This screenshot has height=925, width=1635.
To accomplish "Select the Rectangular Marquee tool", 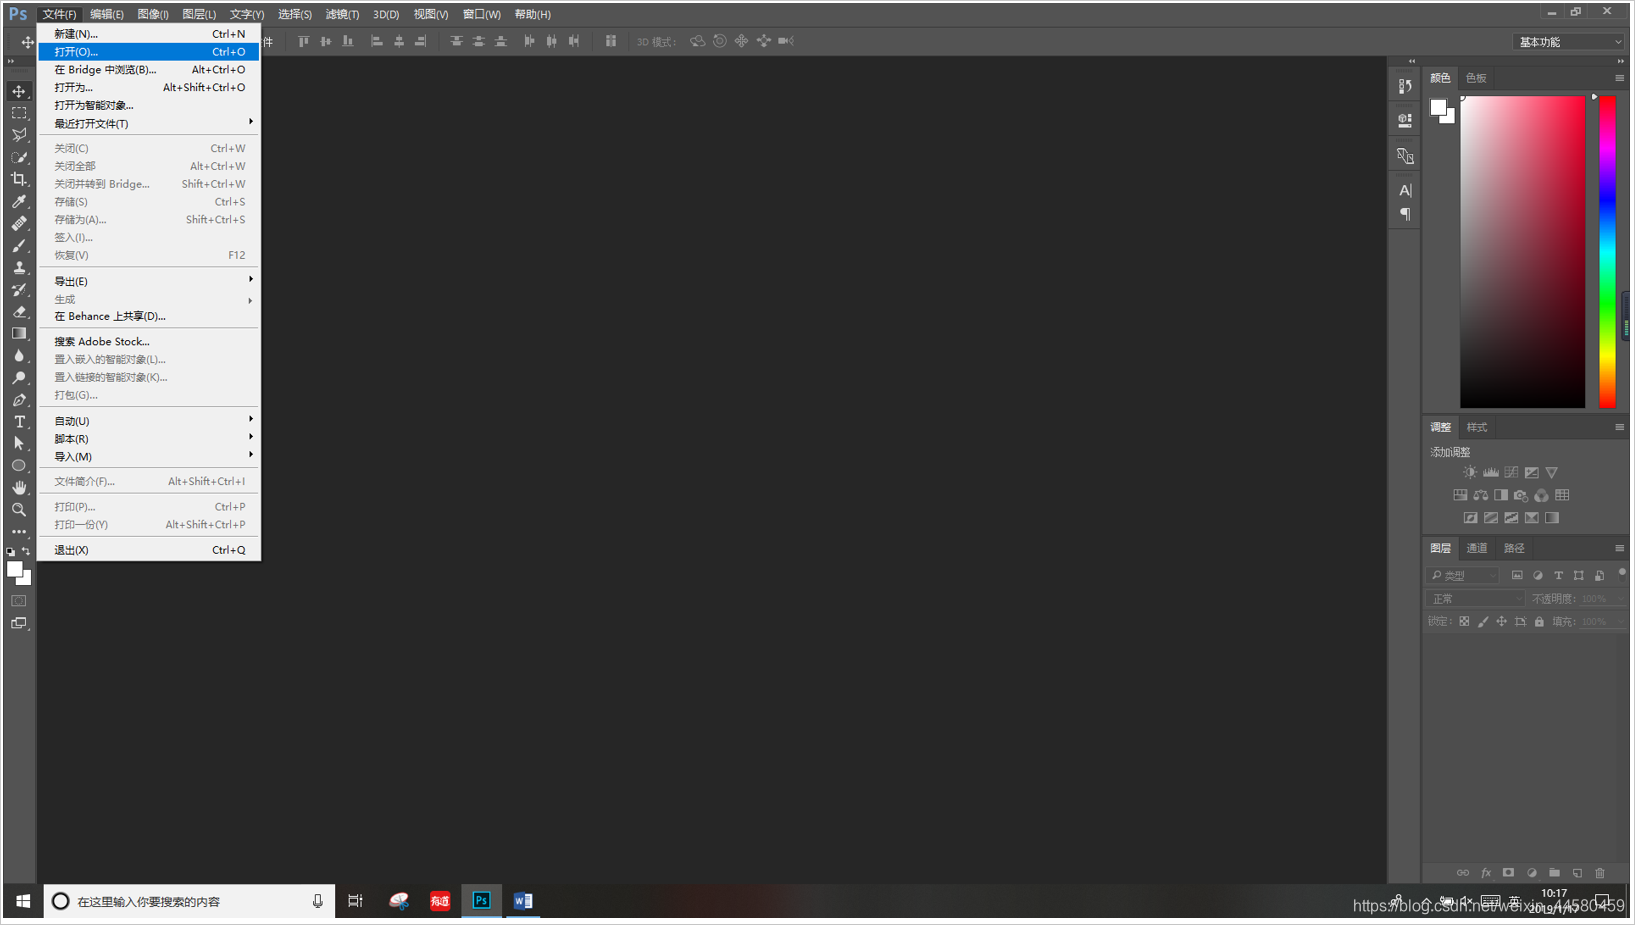I will (x=19, y=113).
